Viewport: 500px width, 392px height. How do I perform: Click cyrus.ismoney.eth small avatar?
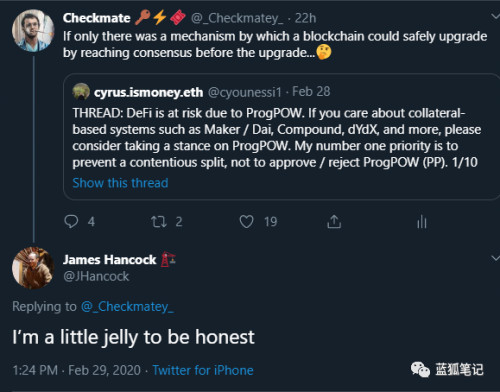coord(81,92)
